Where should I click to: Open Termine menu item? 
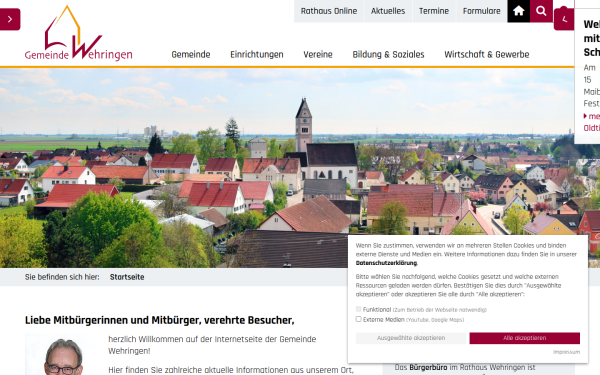click(x=434, y=11)
